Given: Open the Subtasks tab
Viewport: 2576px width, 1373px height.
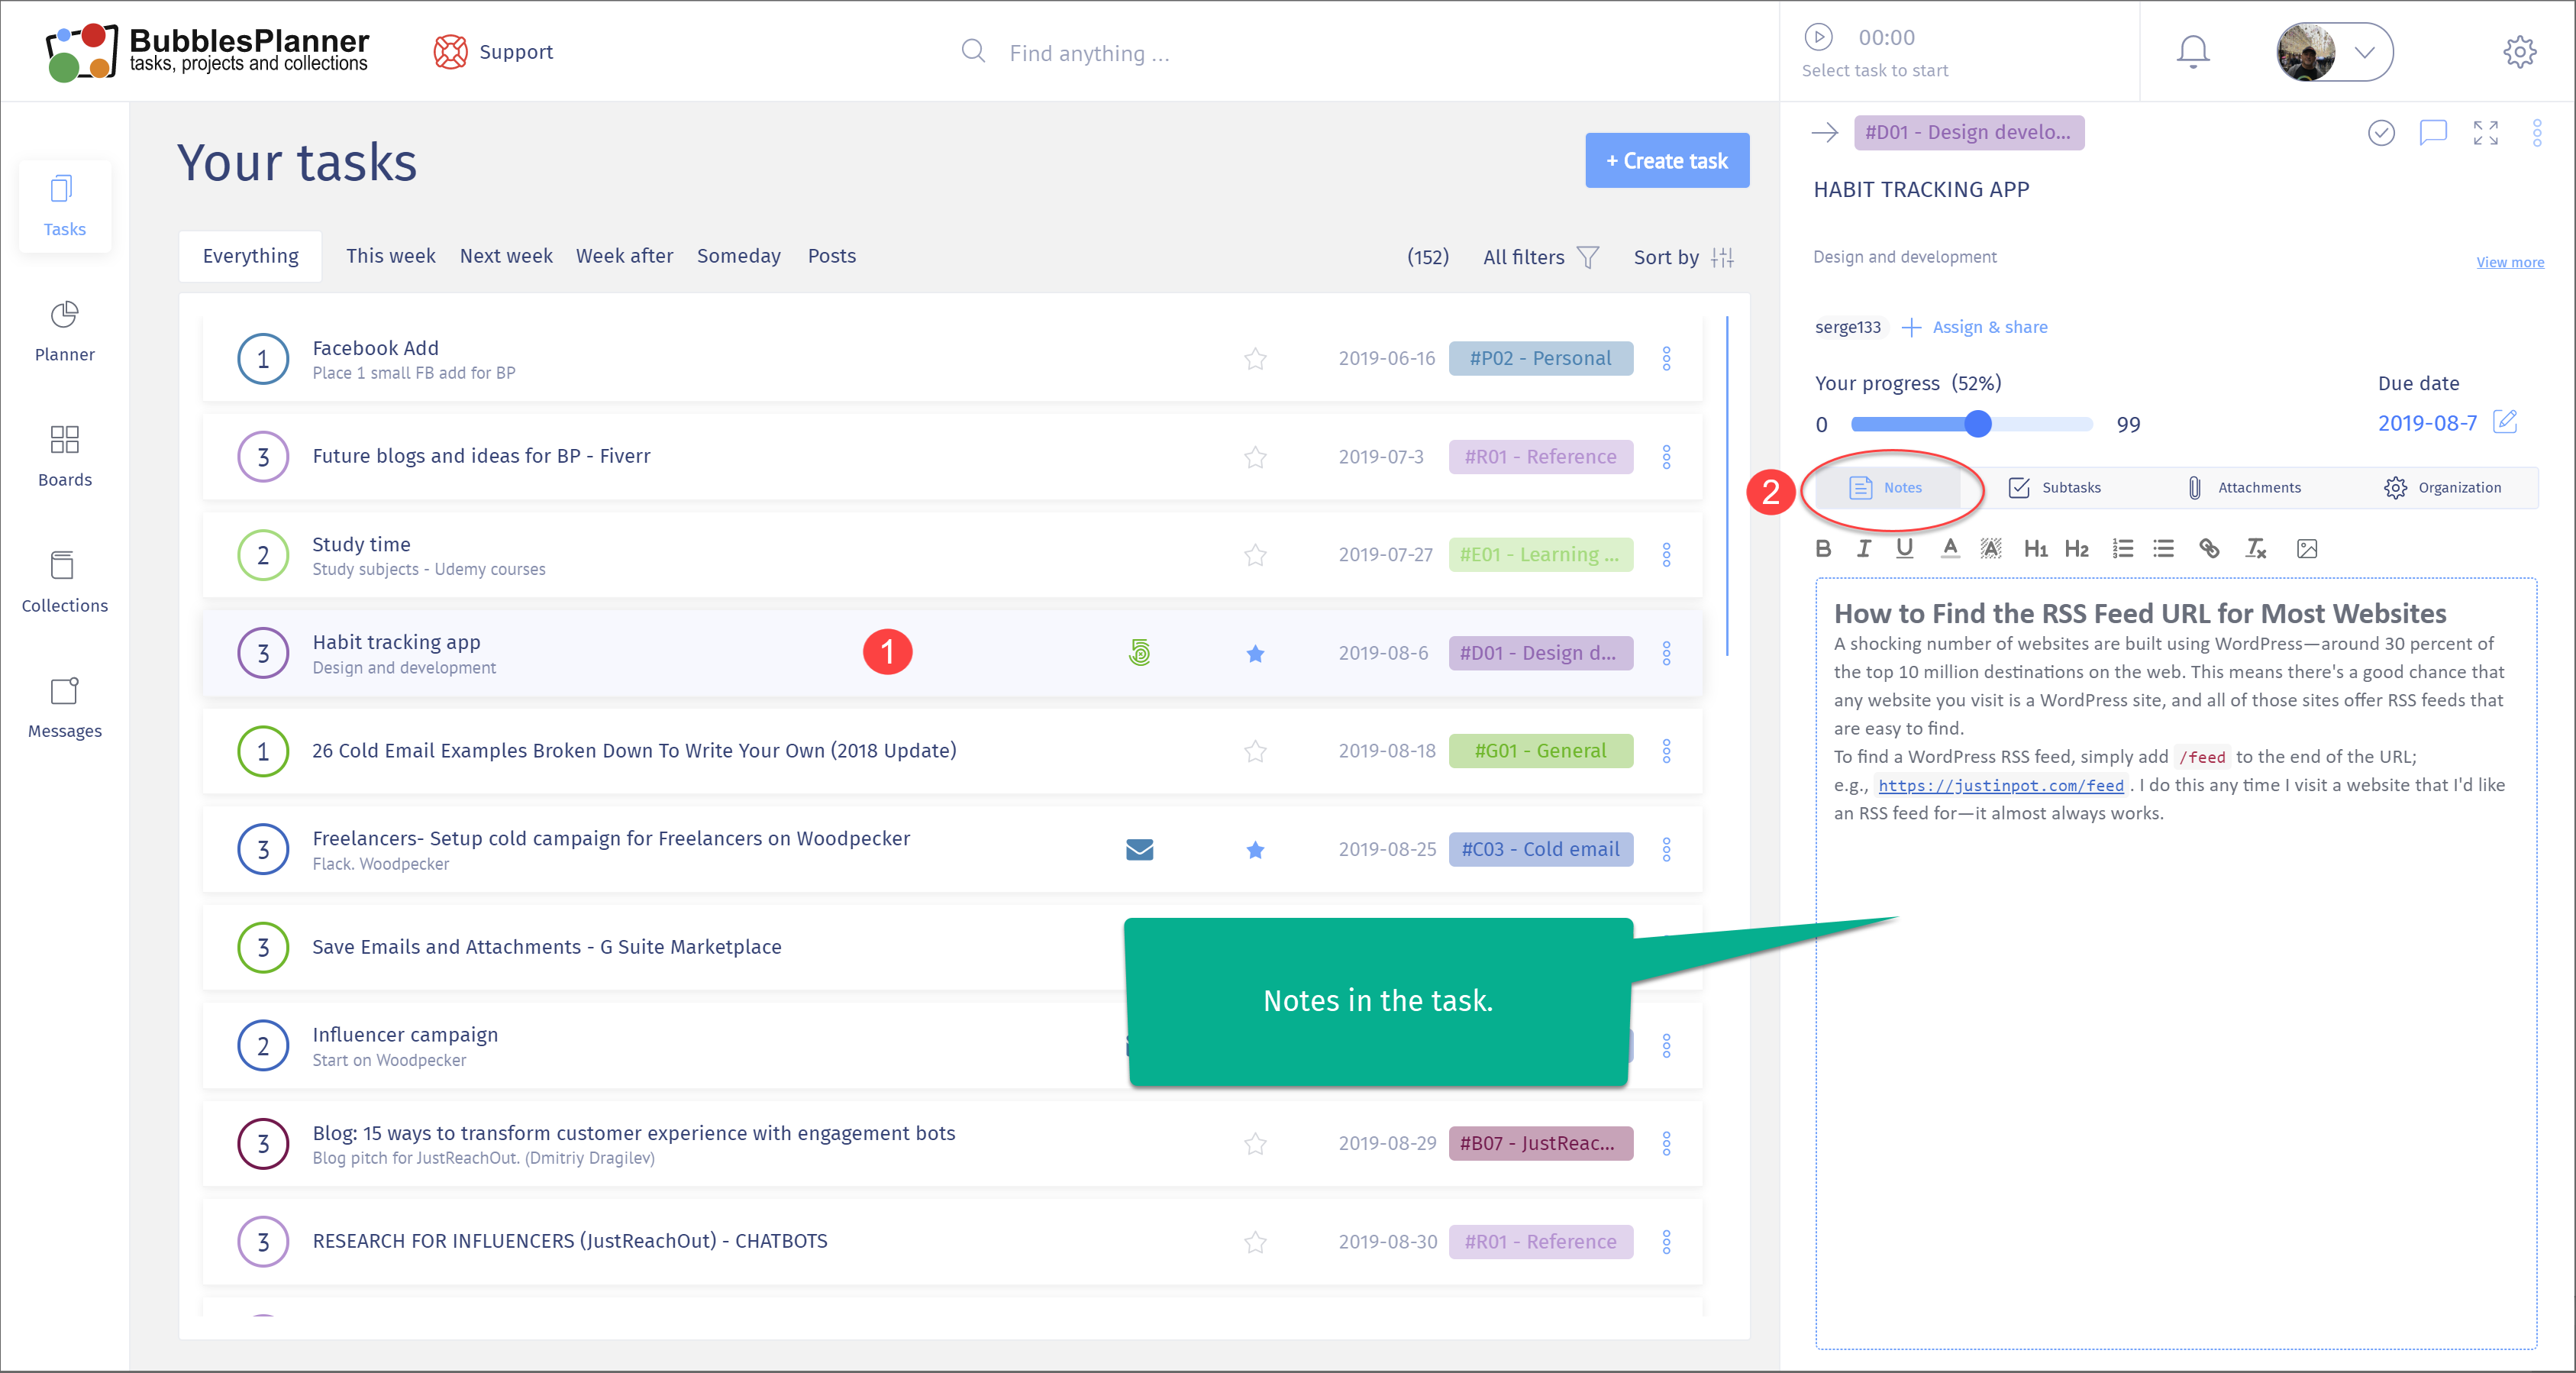Looking at the screenshot, I should coord(2055,487).
